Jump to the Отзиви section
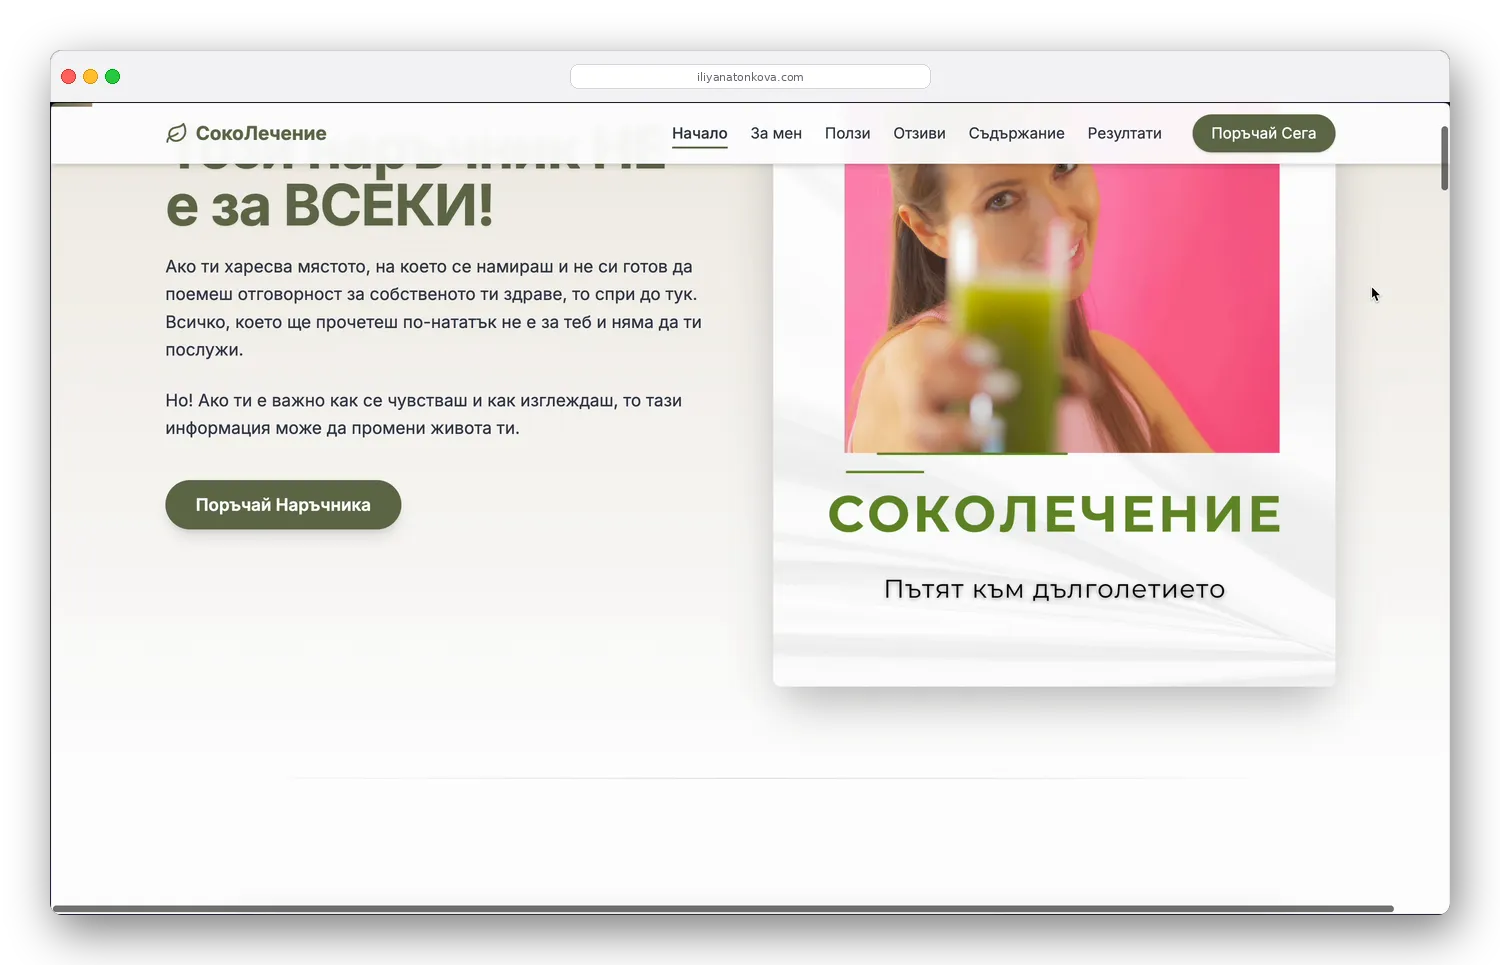 (x=919, y=133)
